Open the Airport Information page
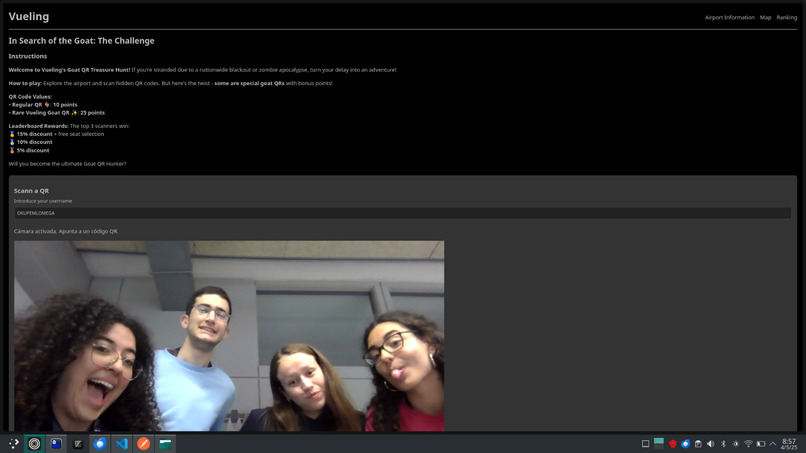This screenshot has height=453, width=806. [729, 17]
